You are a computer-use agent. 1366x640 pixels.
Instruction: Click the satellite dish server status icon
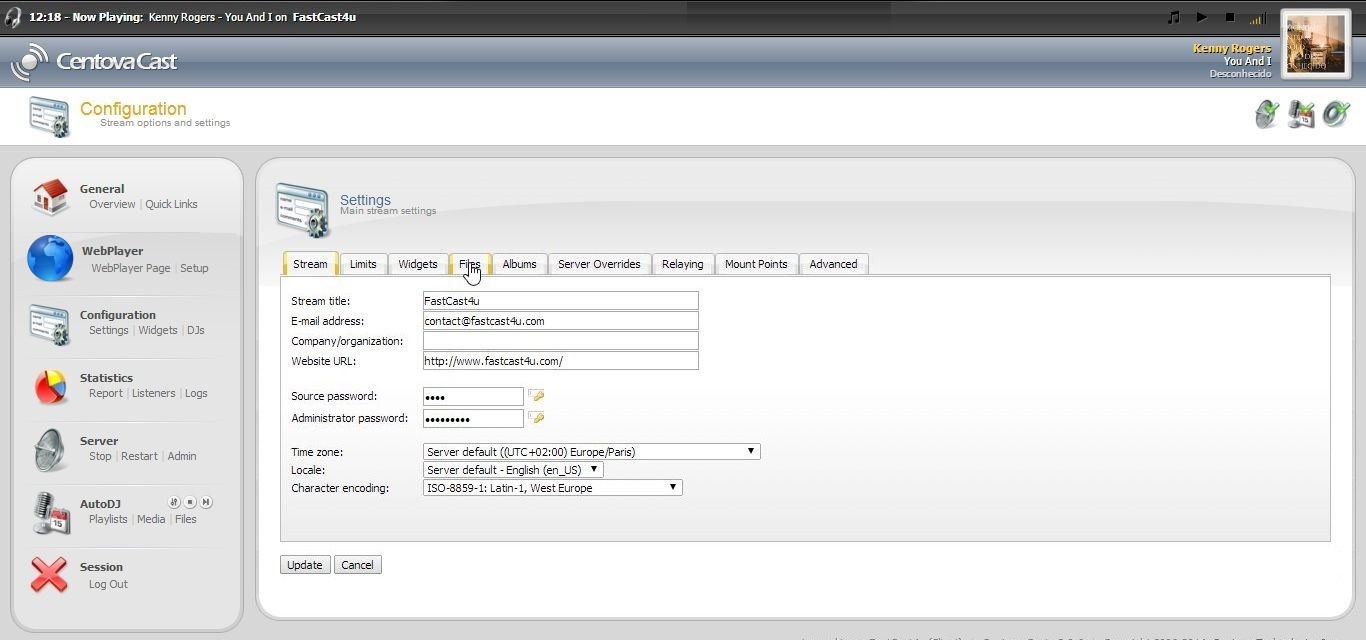pyautogui.click(x=1267, y=114)
